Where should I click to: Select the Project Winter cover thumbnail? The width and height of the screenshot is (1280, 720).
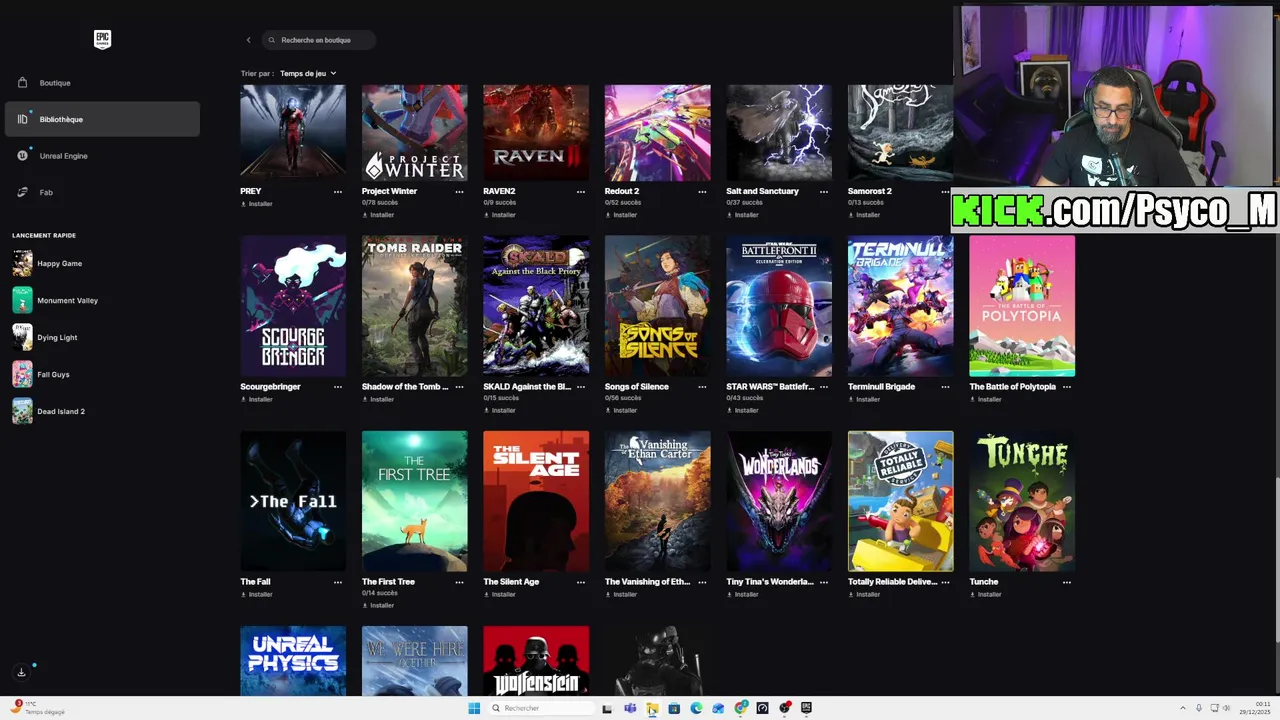coord(414,133)
